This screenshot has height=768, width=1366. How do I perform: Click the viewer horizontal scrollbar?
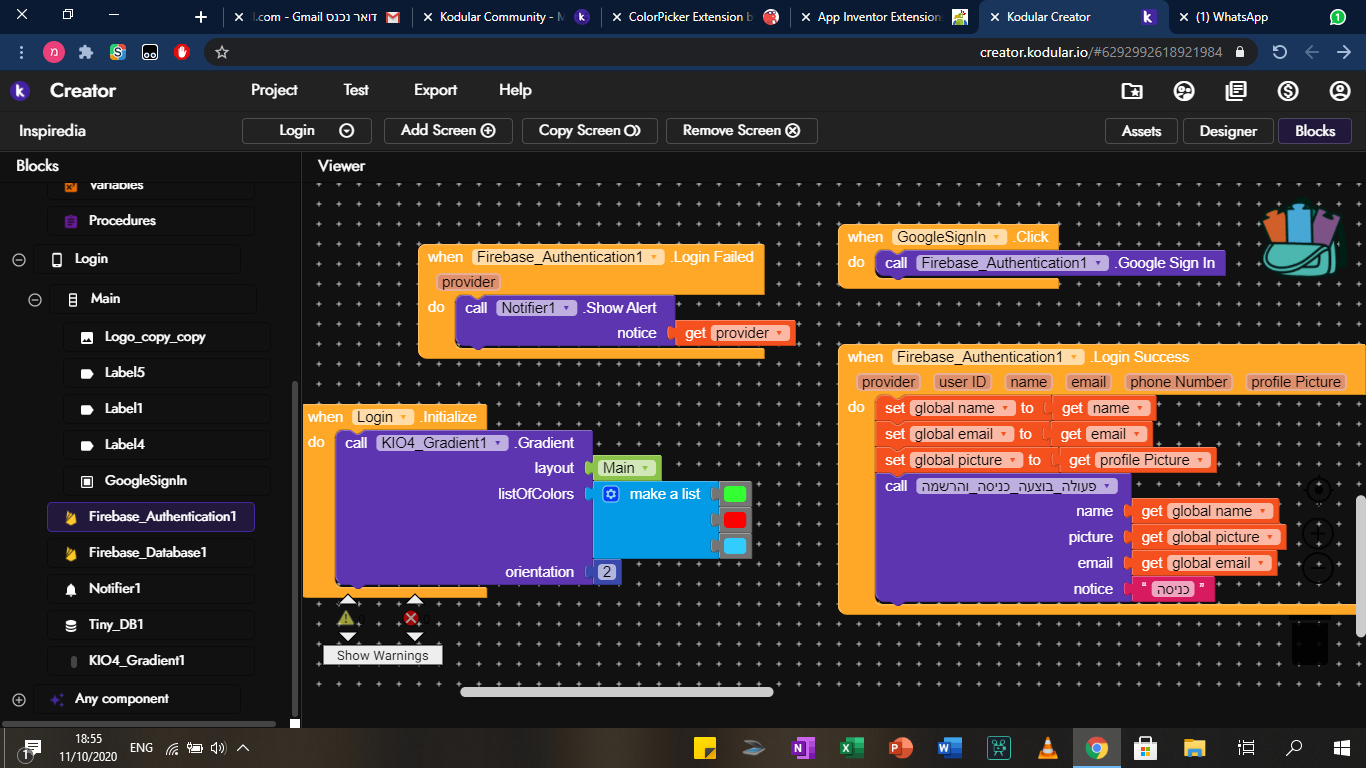[x=616, y=691]
